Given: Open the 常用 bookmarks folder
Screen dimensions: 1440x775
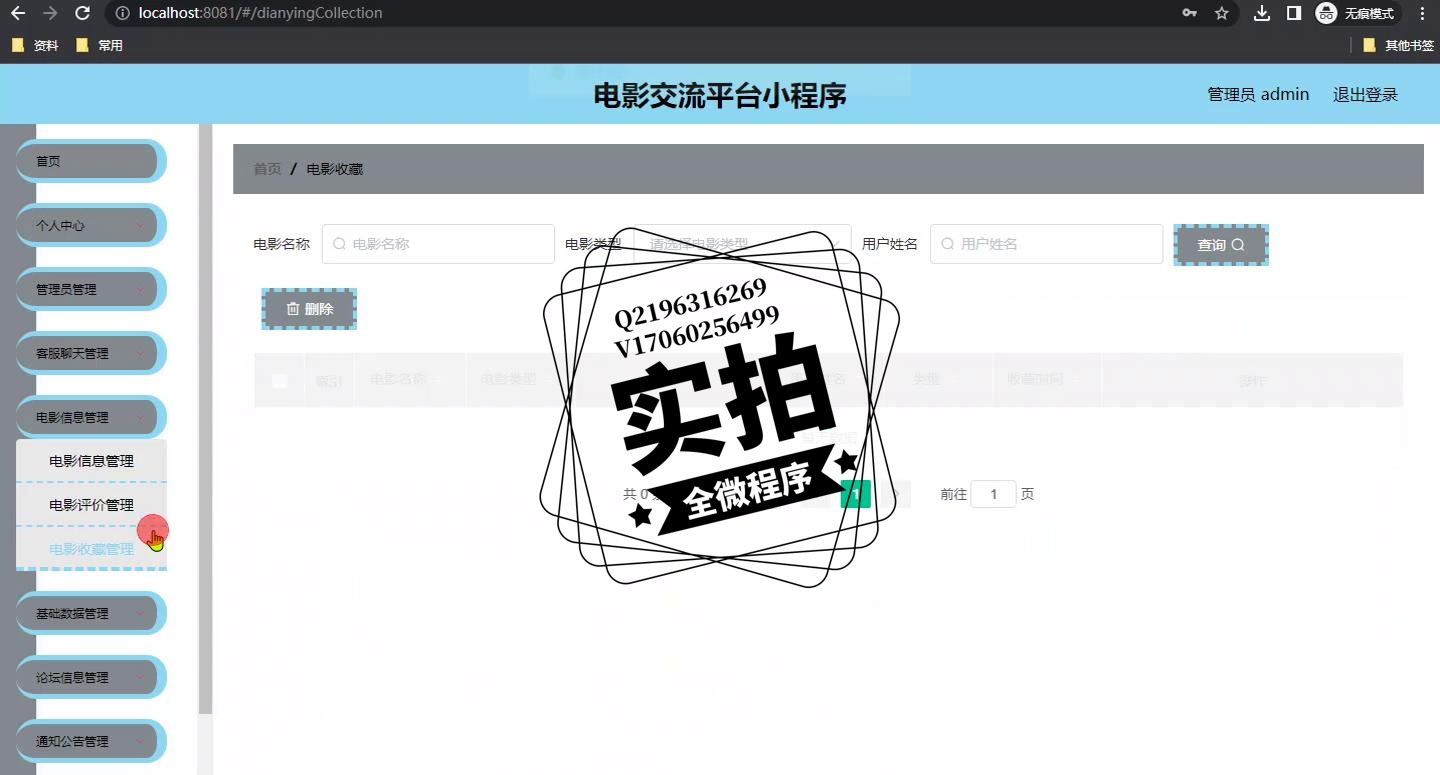Looking at the screenshot, I should (x=99, y=45).
